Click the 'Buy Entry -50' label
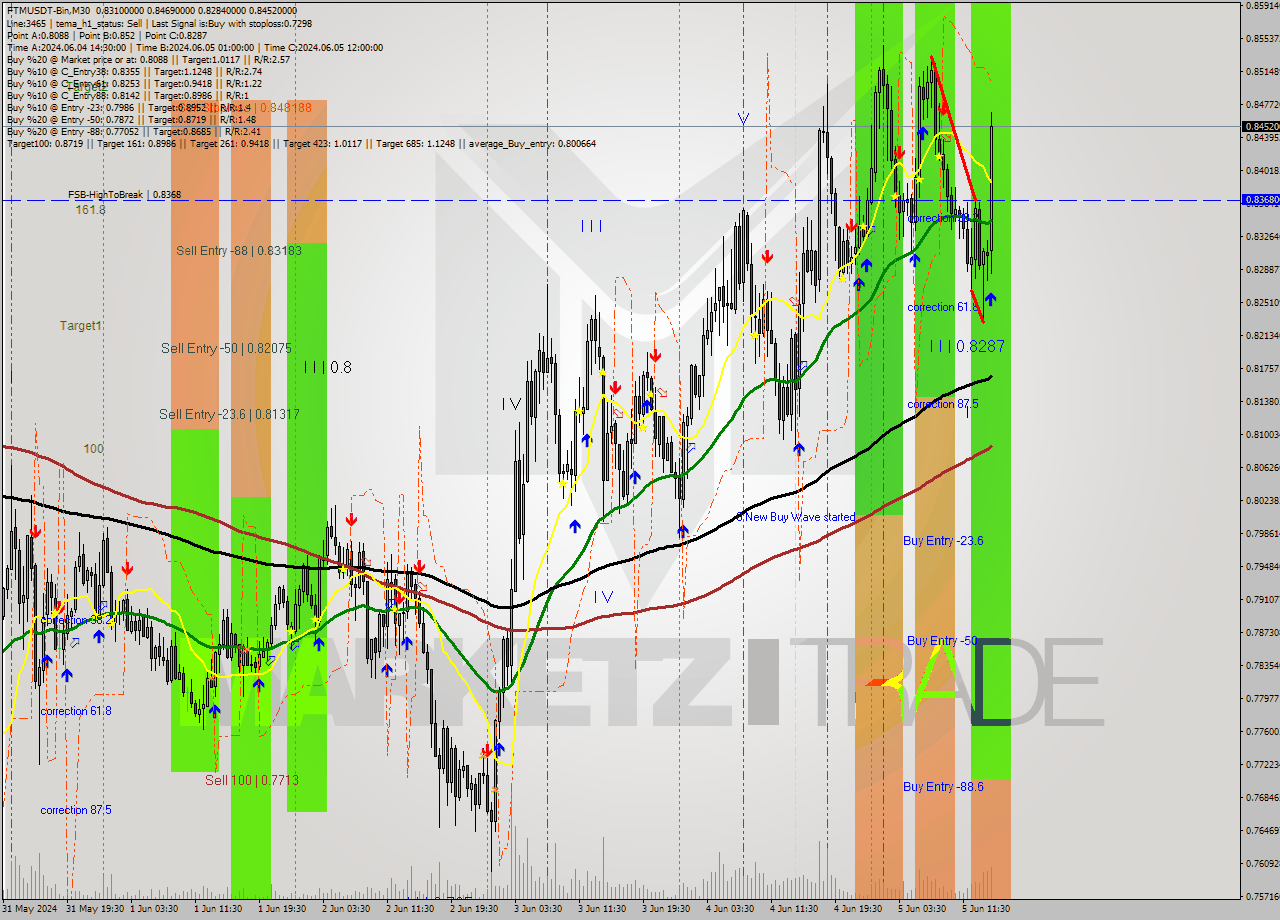This screenshot has height=920, width=1280. coord(942,640)
